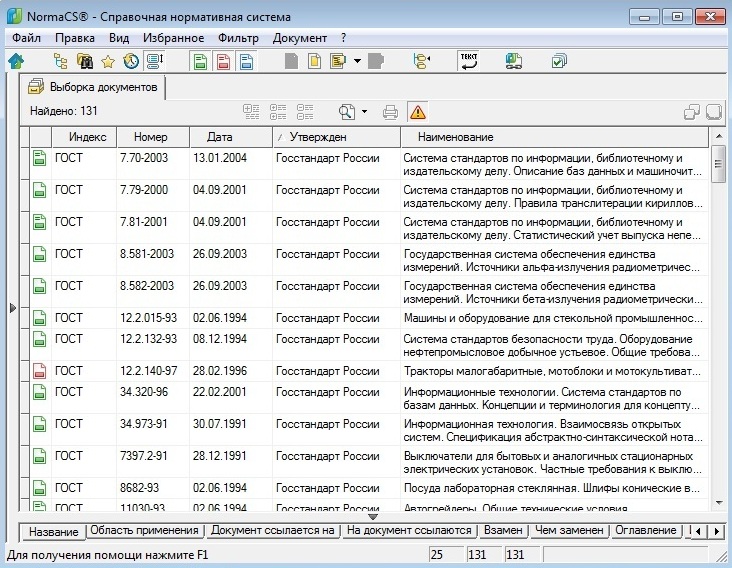This screenshot has height=568, width=732.
Task: Click the tree navigation arrow icon
Action: [x=422, y=61]
